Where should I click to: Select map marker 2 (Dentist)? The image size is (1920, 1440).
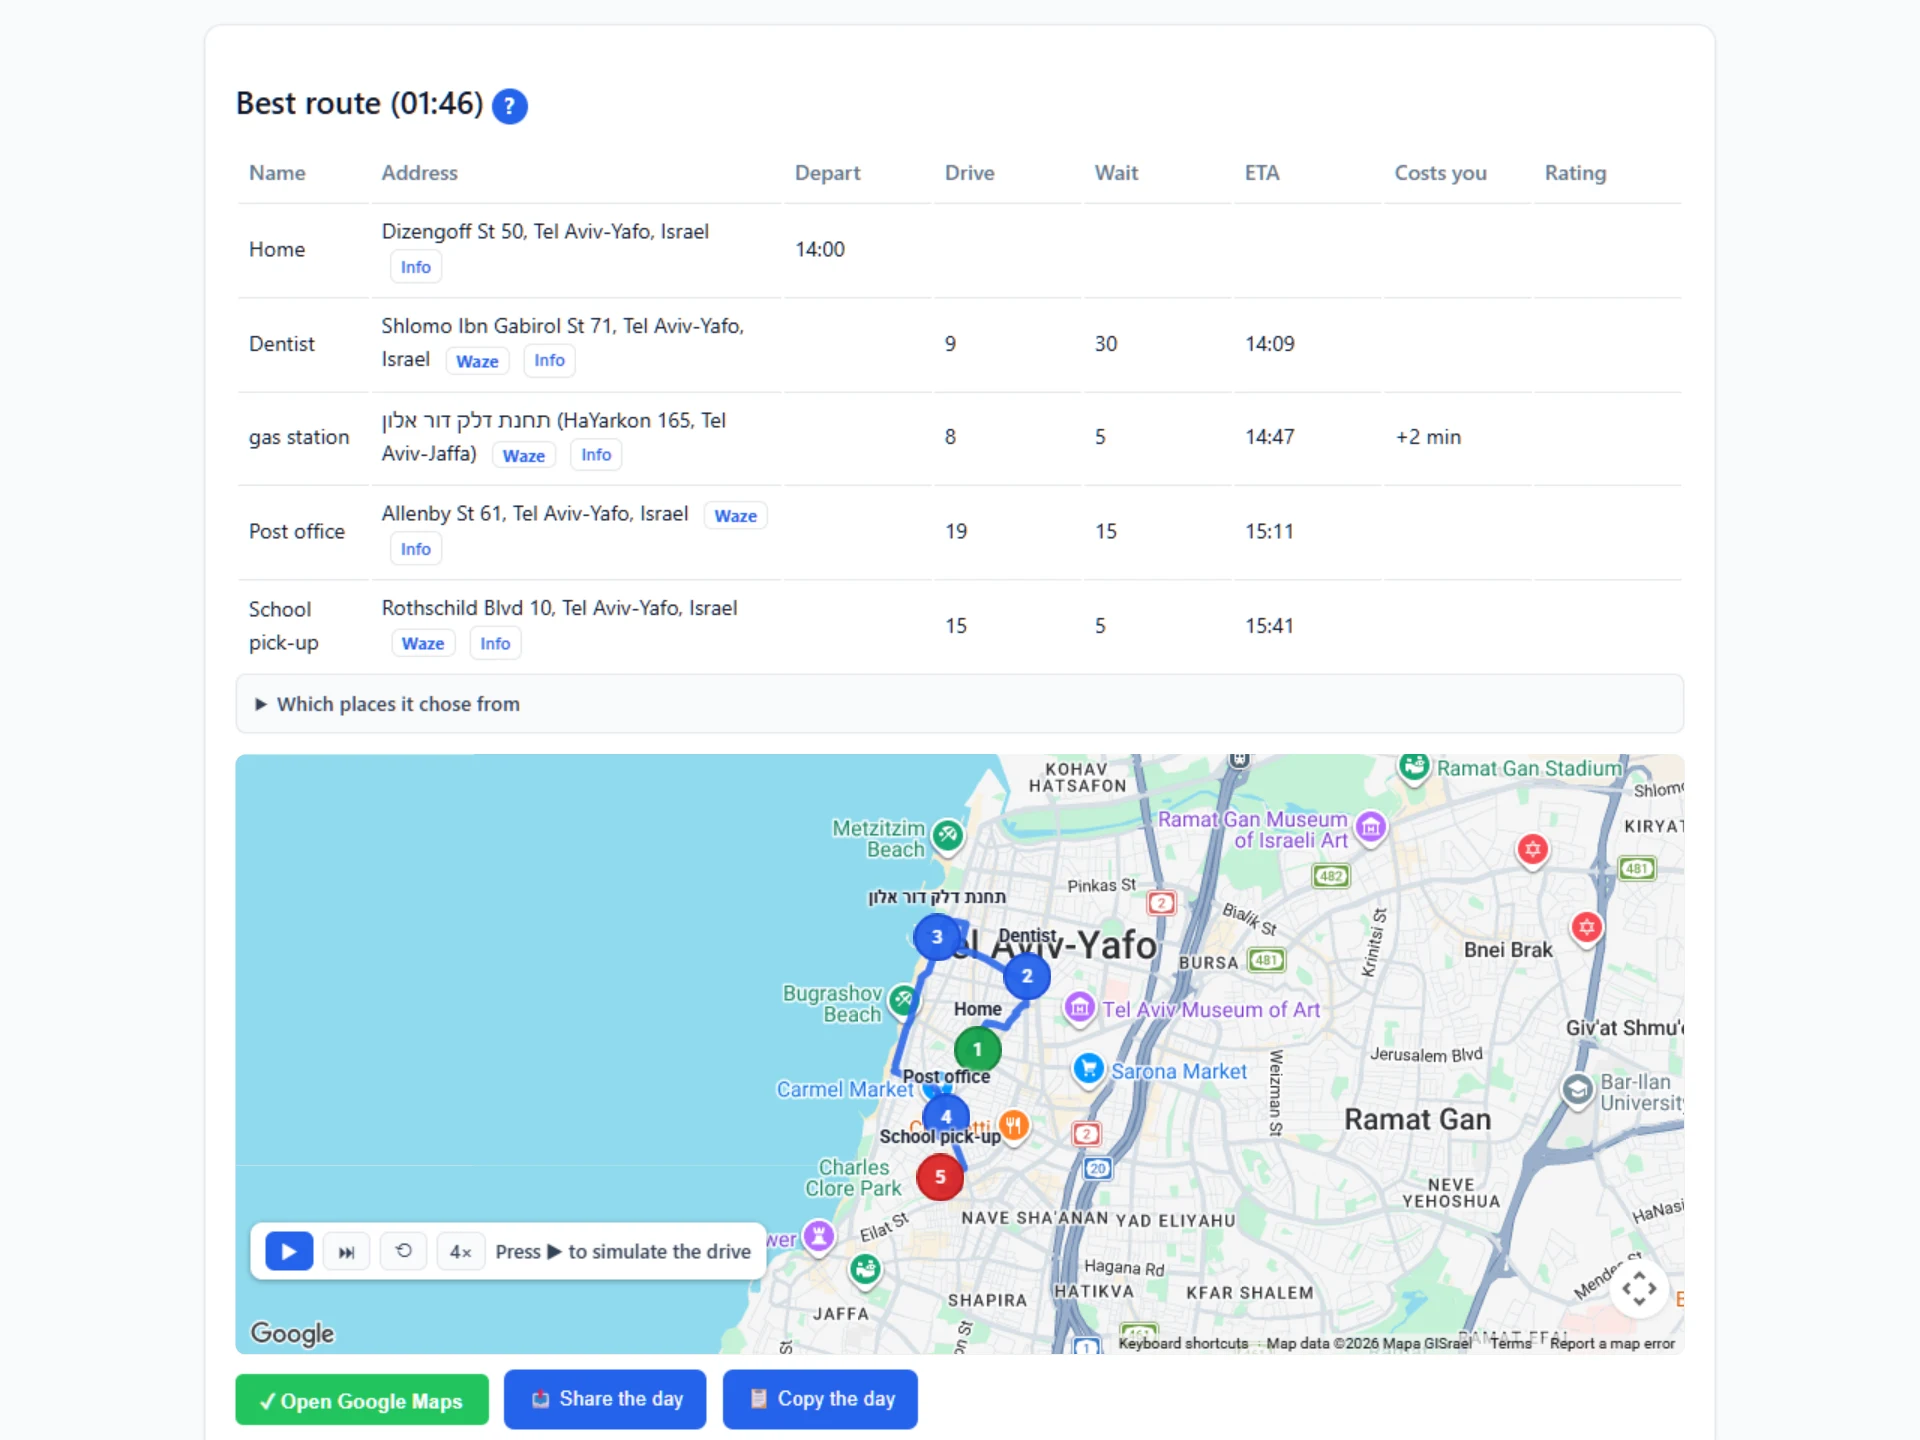[x=1026, y=975]
